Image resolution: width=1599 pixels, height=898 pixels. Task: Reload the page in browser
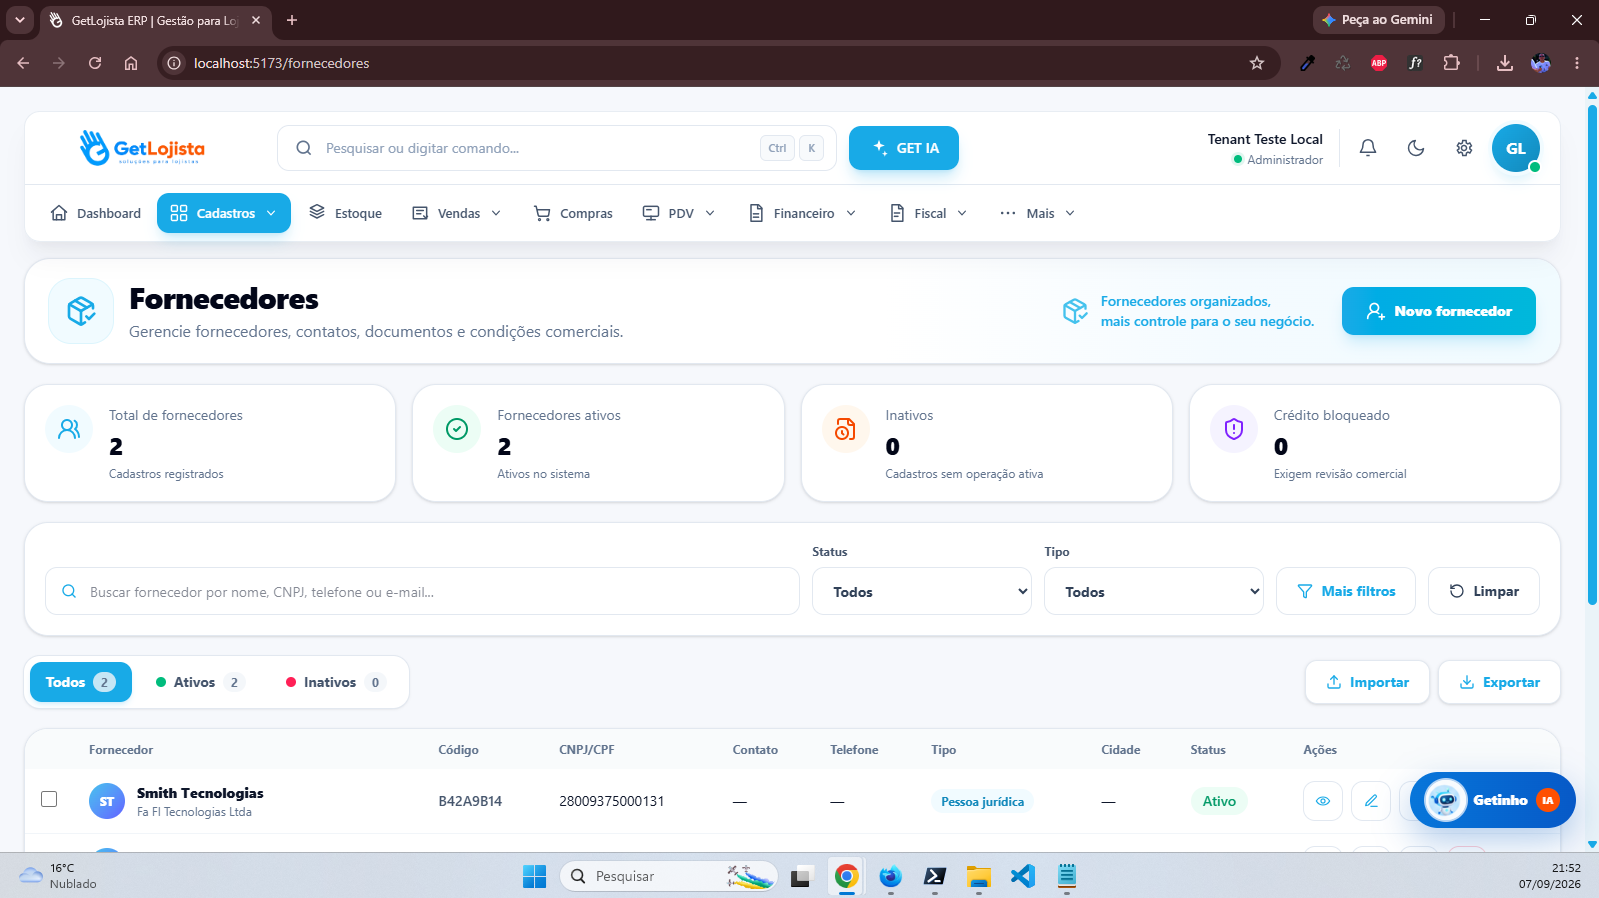coord(95,63)
